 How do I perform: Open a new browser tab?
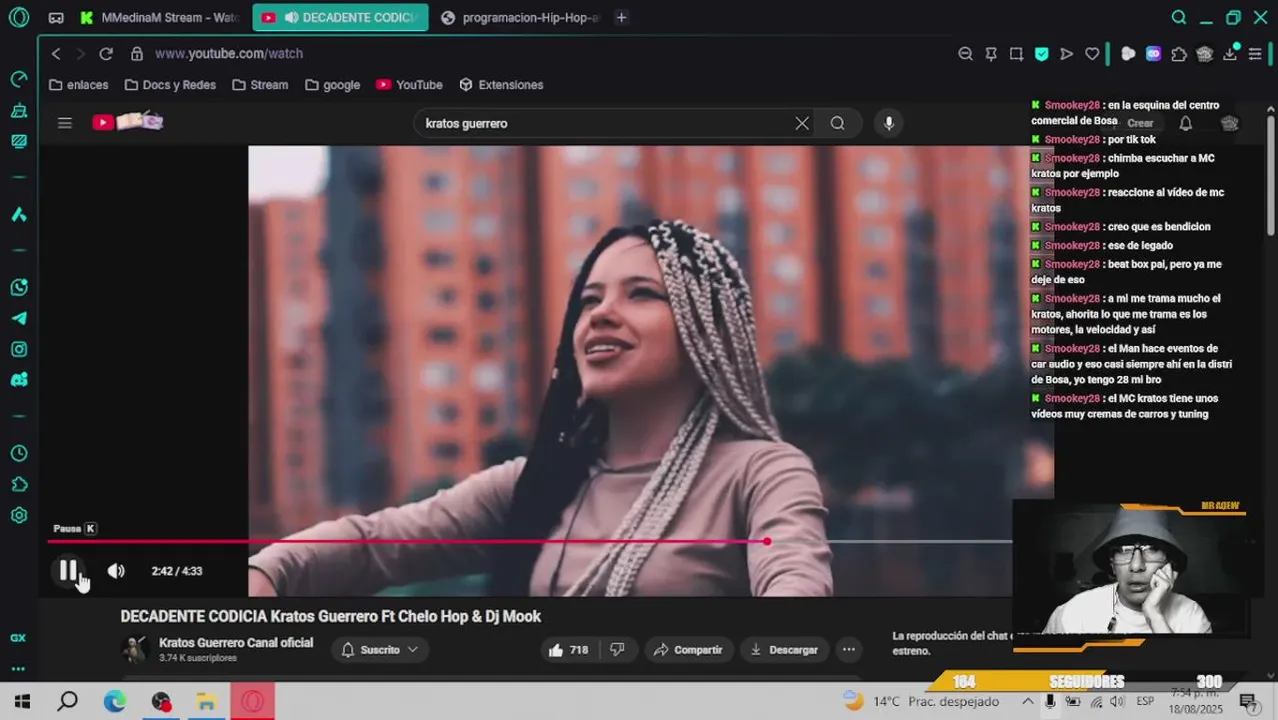pyautogui.click(x=621, y=17)
